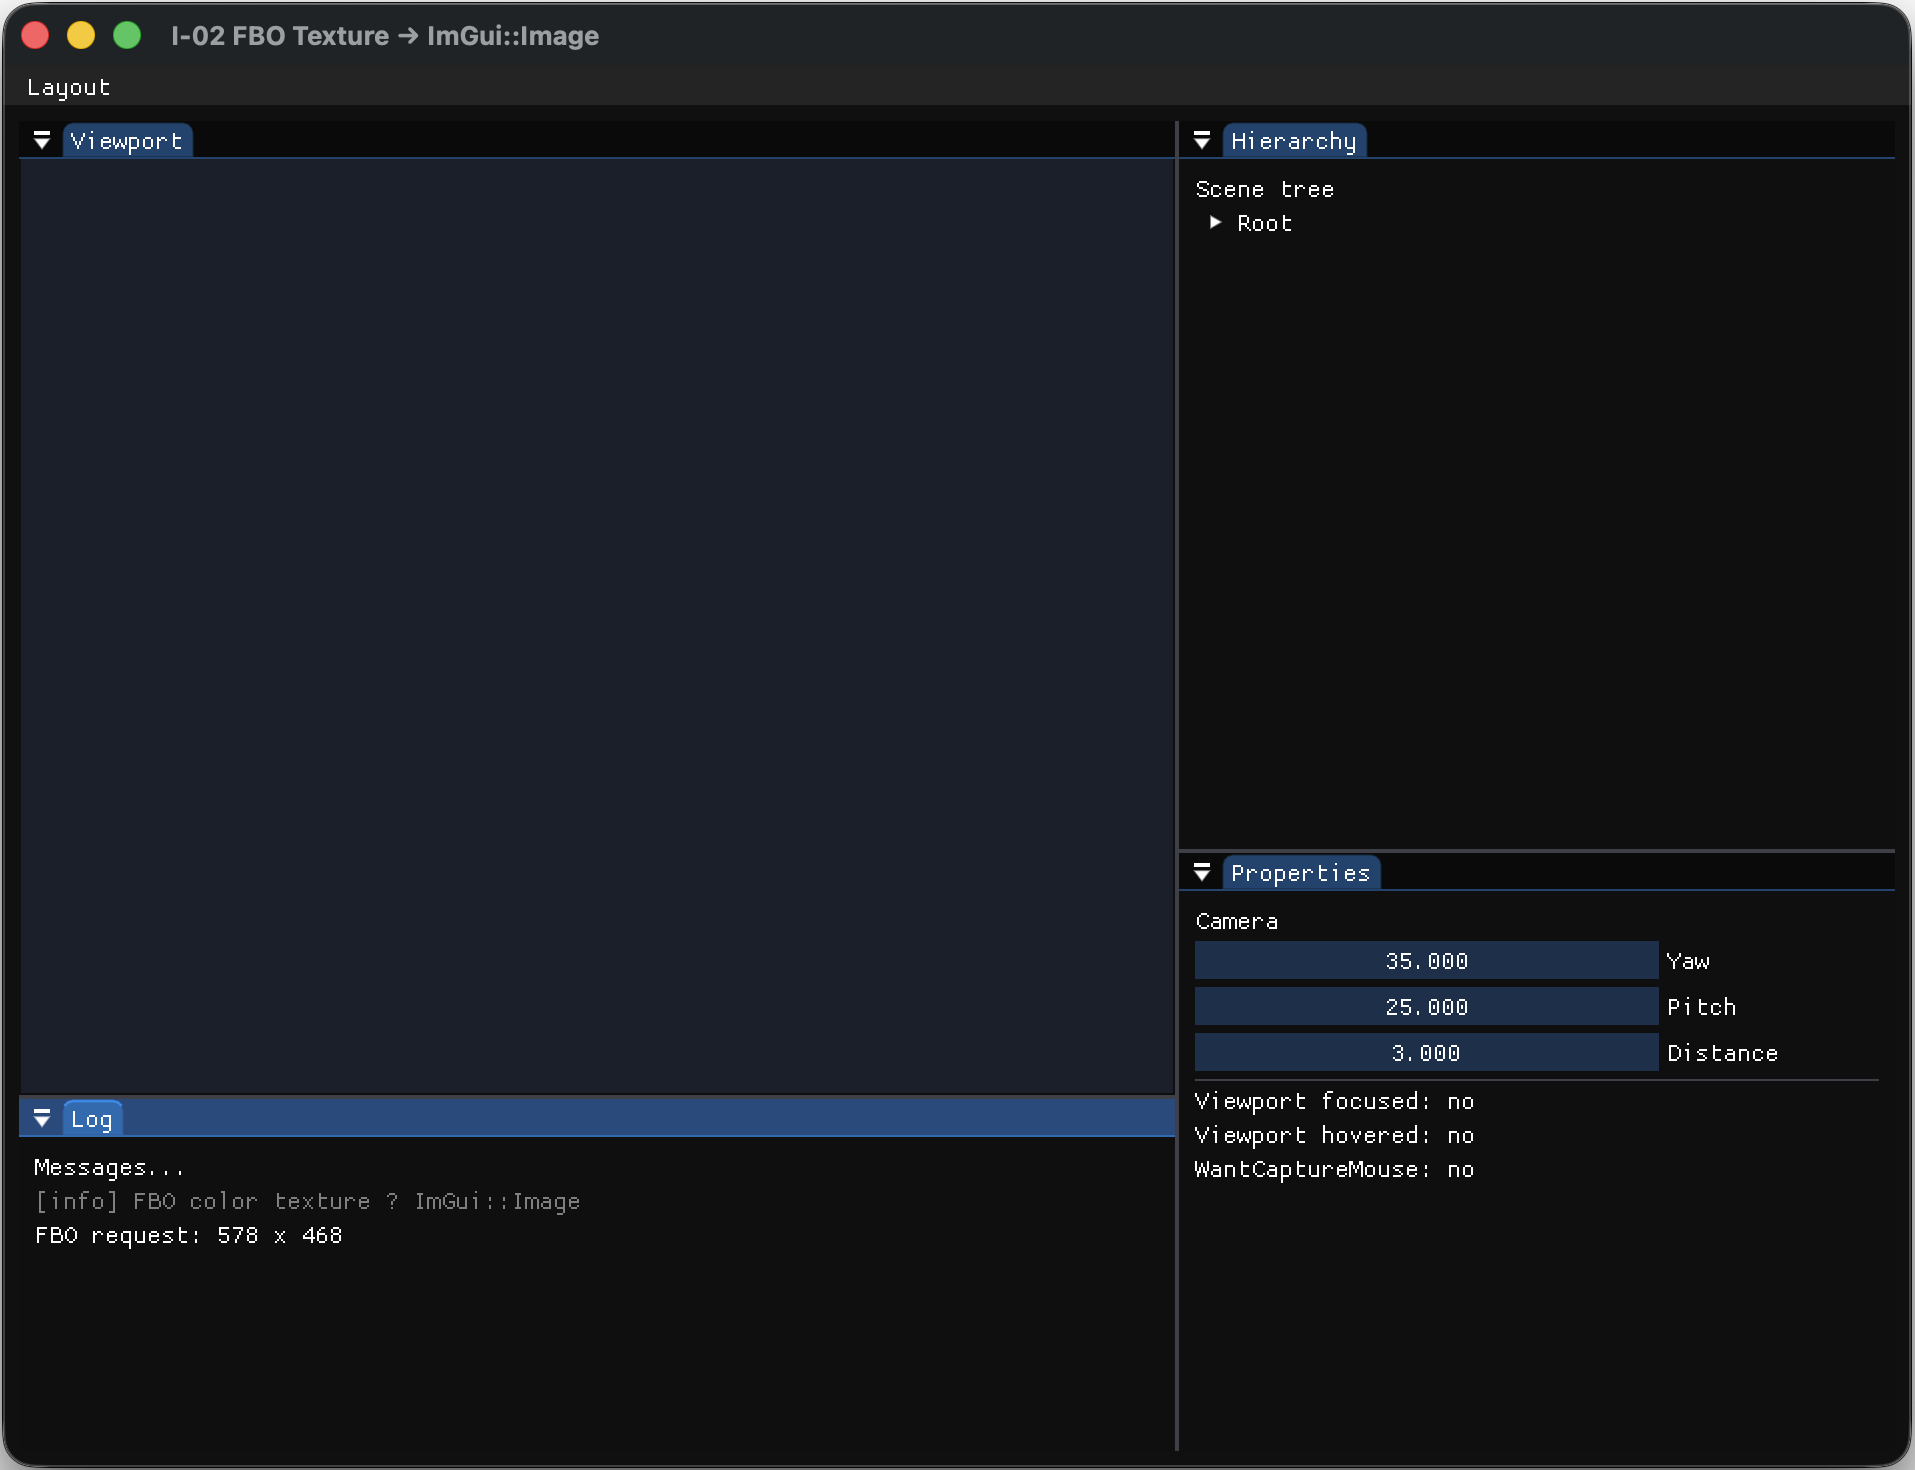
Task: Click the 'FBO request: 578 x 468' log line
Action: point(188,1235)
